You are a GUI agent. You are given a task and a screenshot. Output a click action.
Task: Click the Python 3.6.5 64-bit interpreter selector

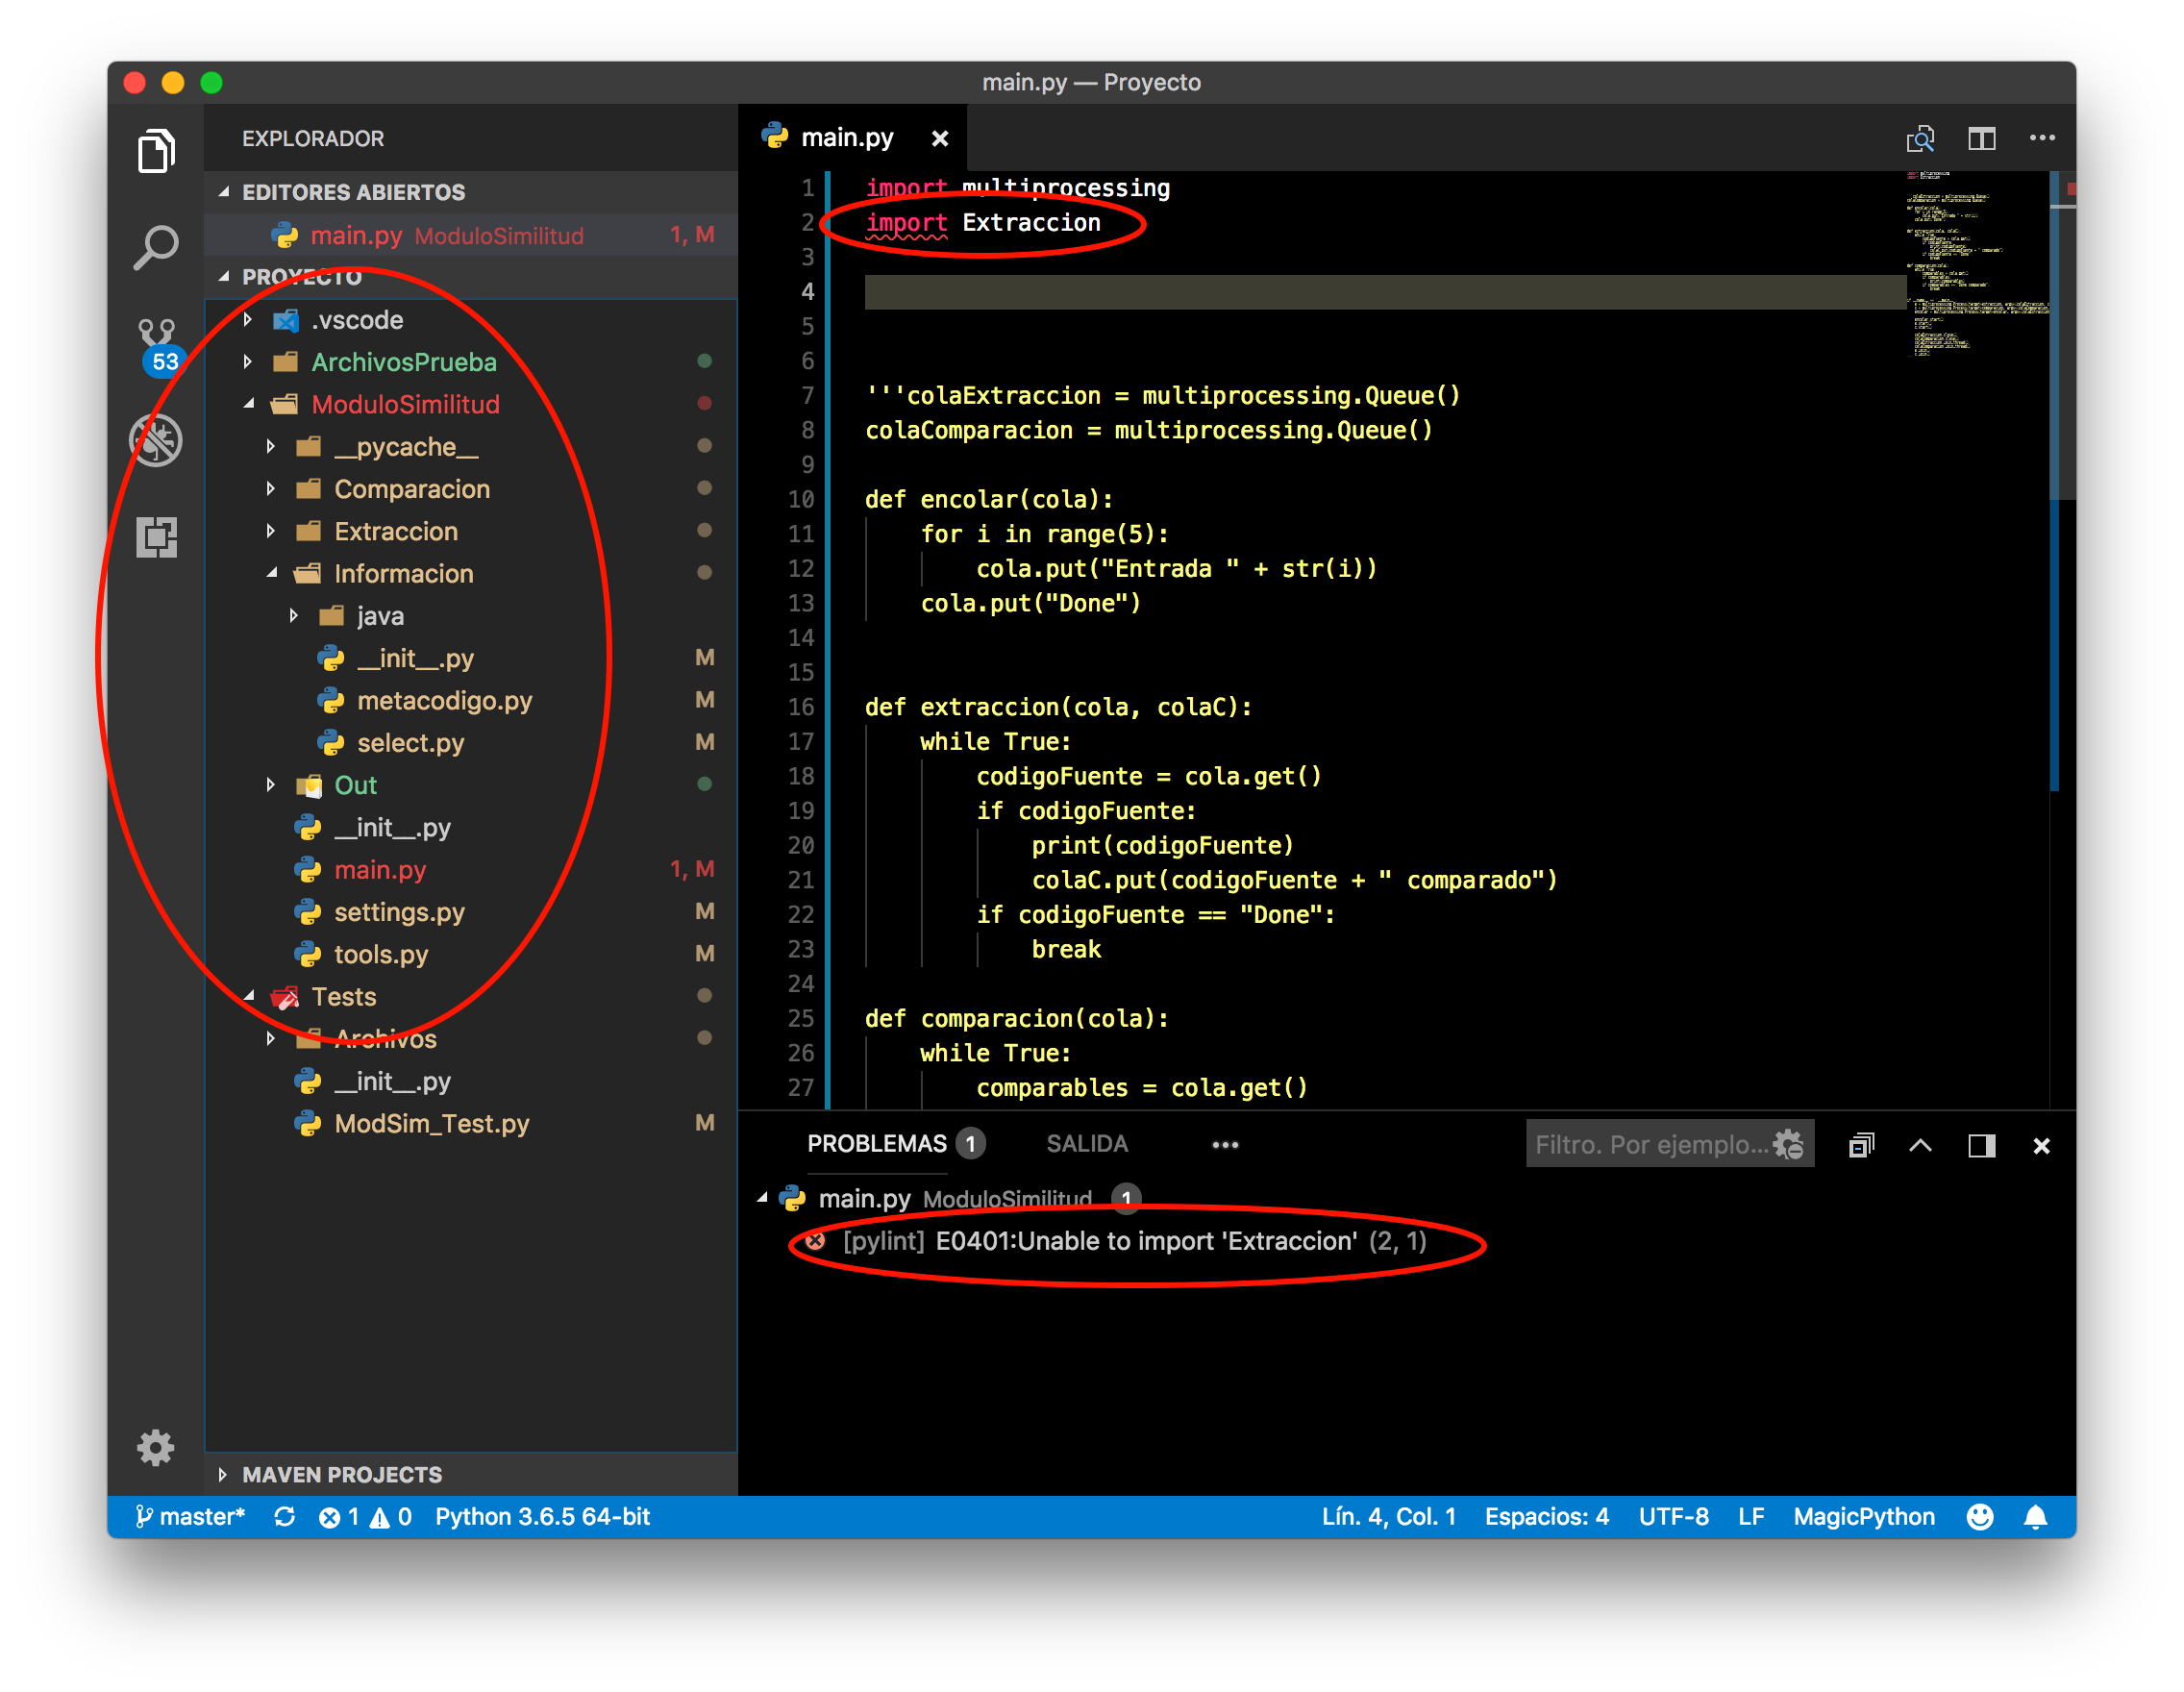click(x=543, y=1517)
